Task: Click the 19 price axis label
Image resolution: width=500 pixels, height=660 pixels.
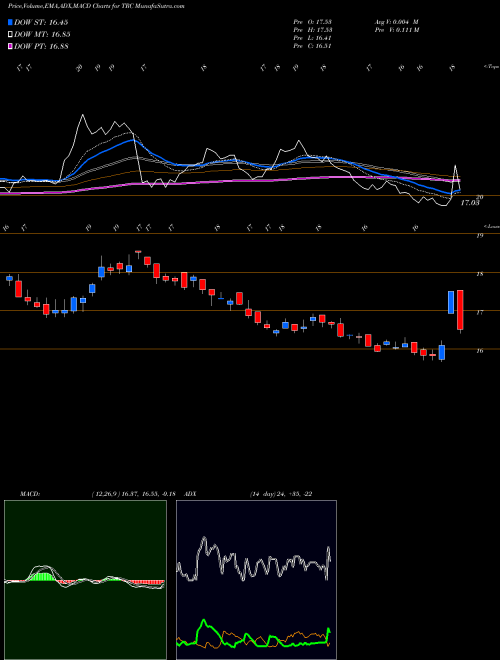Action: tap(479, 236)
